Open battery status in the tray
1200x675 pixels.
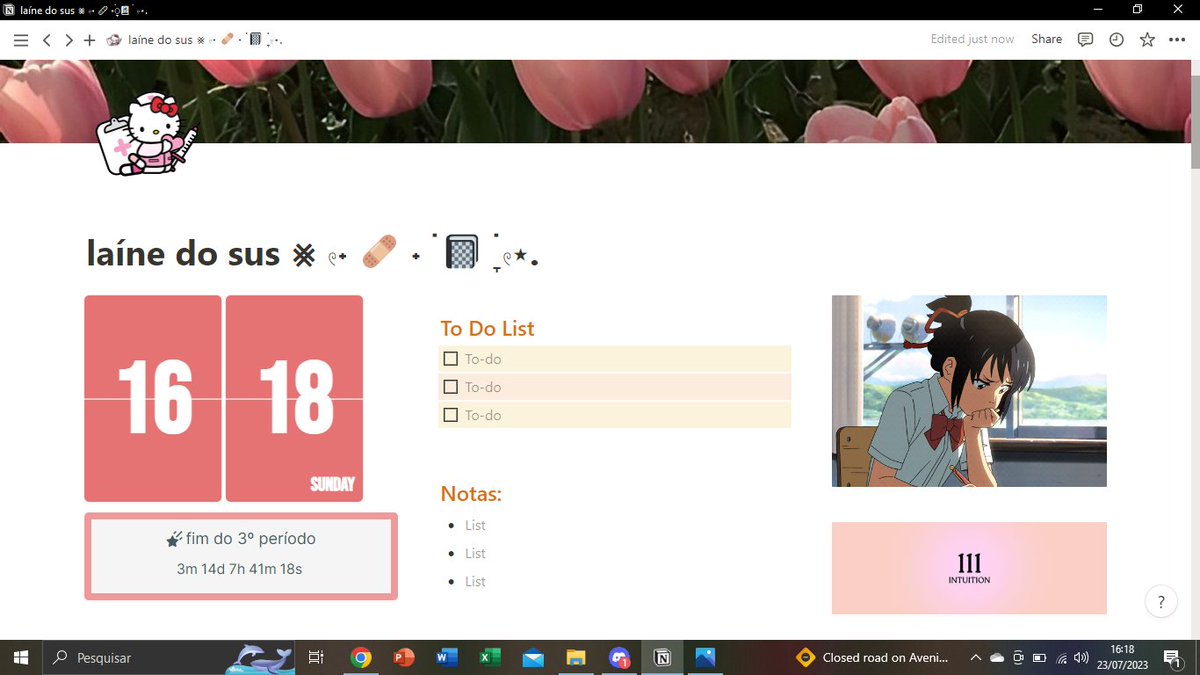1039,658
